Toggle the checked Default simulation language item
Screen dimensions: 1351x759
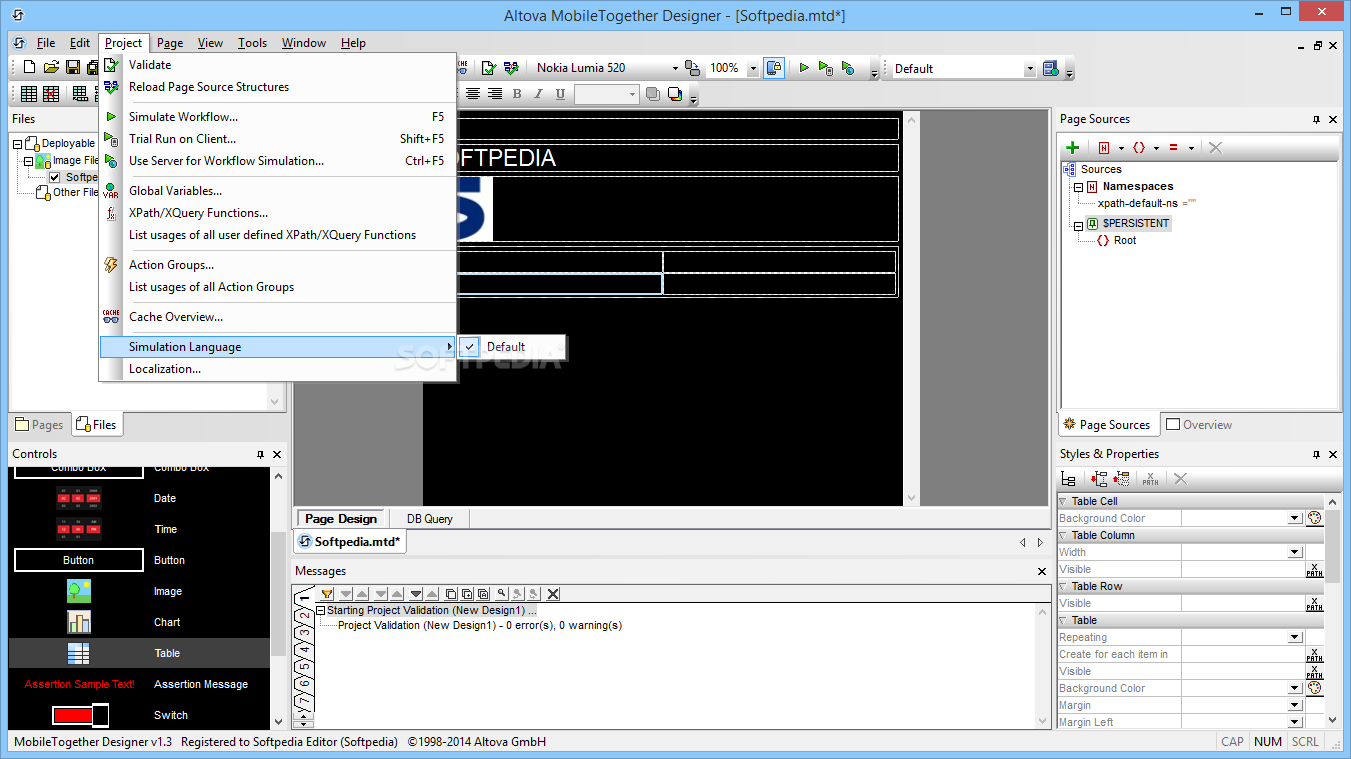(512, 347)
